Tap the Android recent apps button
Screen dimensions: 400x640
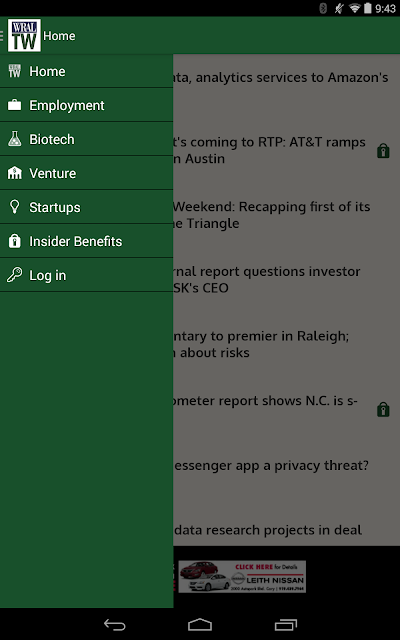coord(285,624)
